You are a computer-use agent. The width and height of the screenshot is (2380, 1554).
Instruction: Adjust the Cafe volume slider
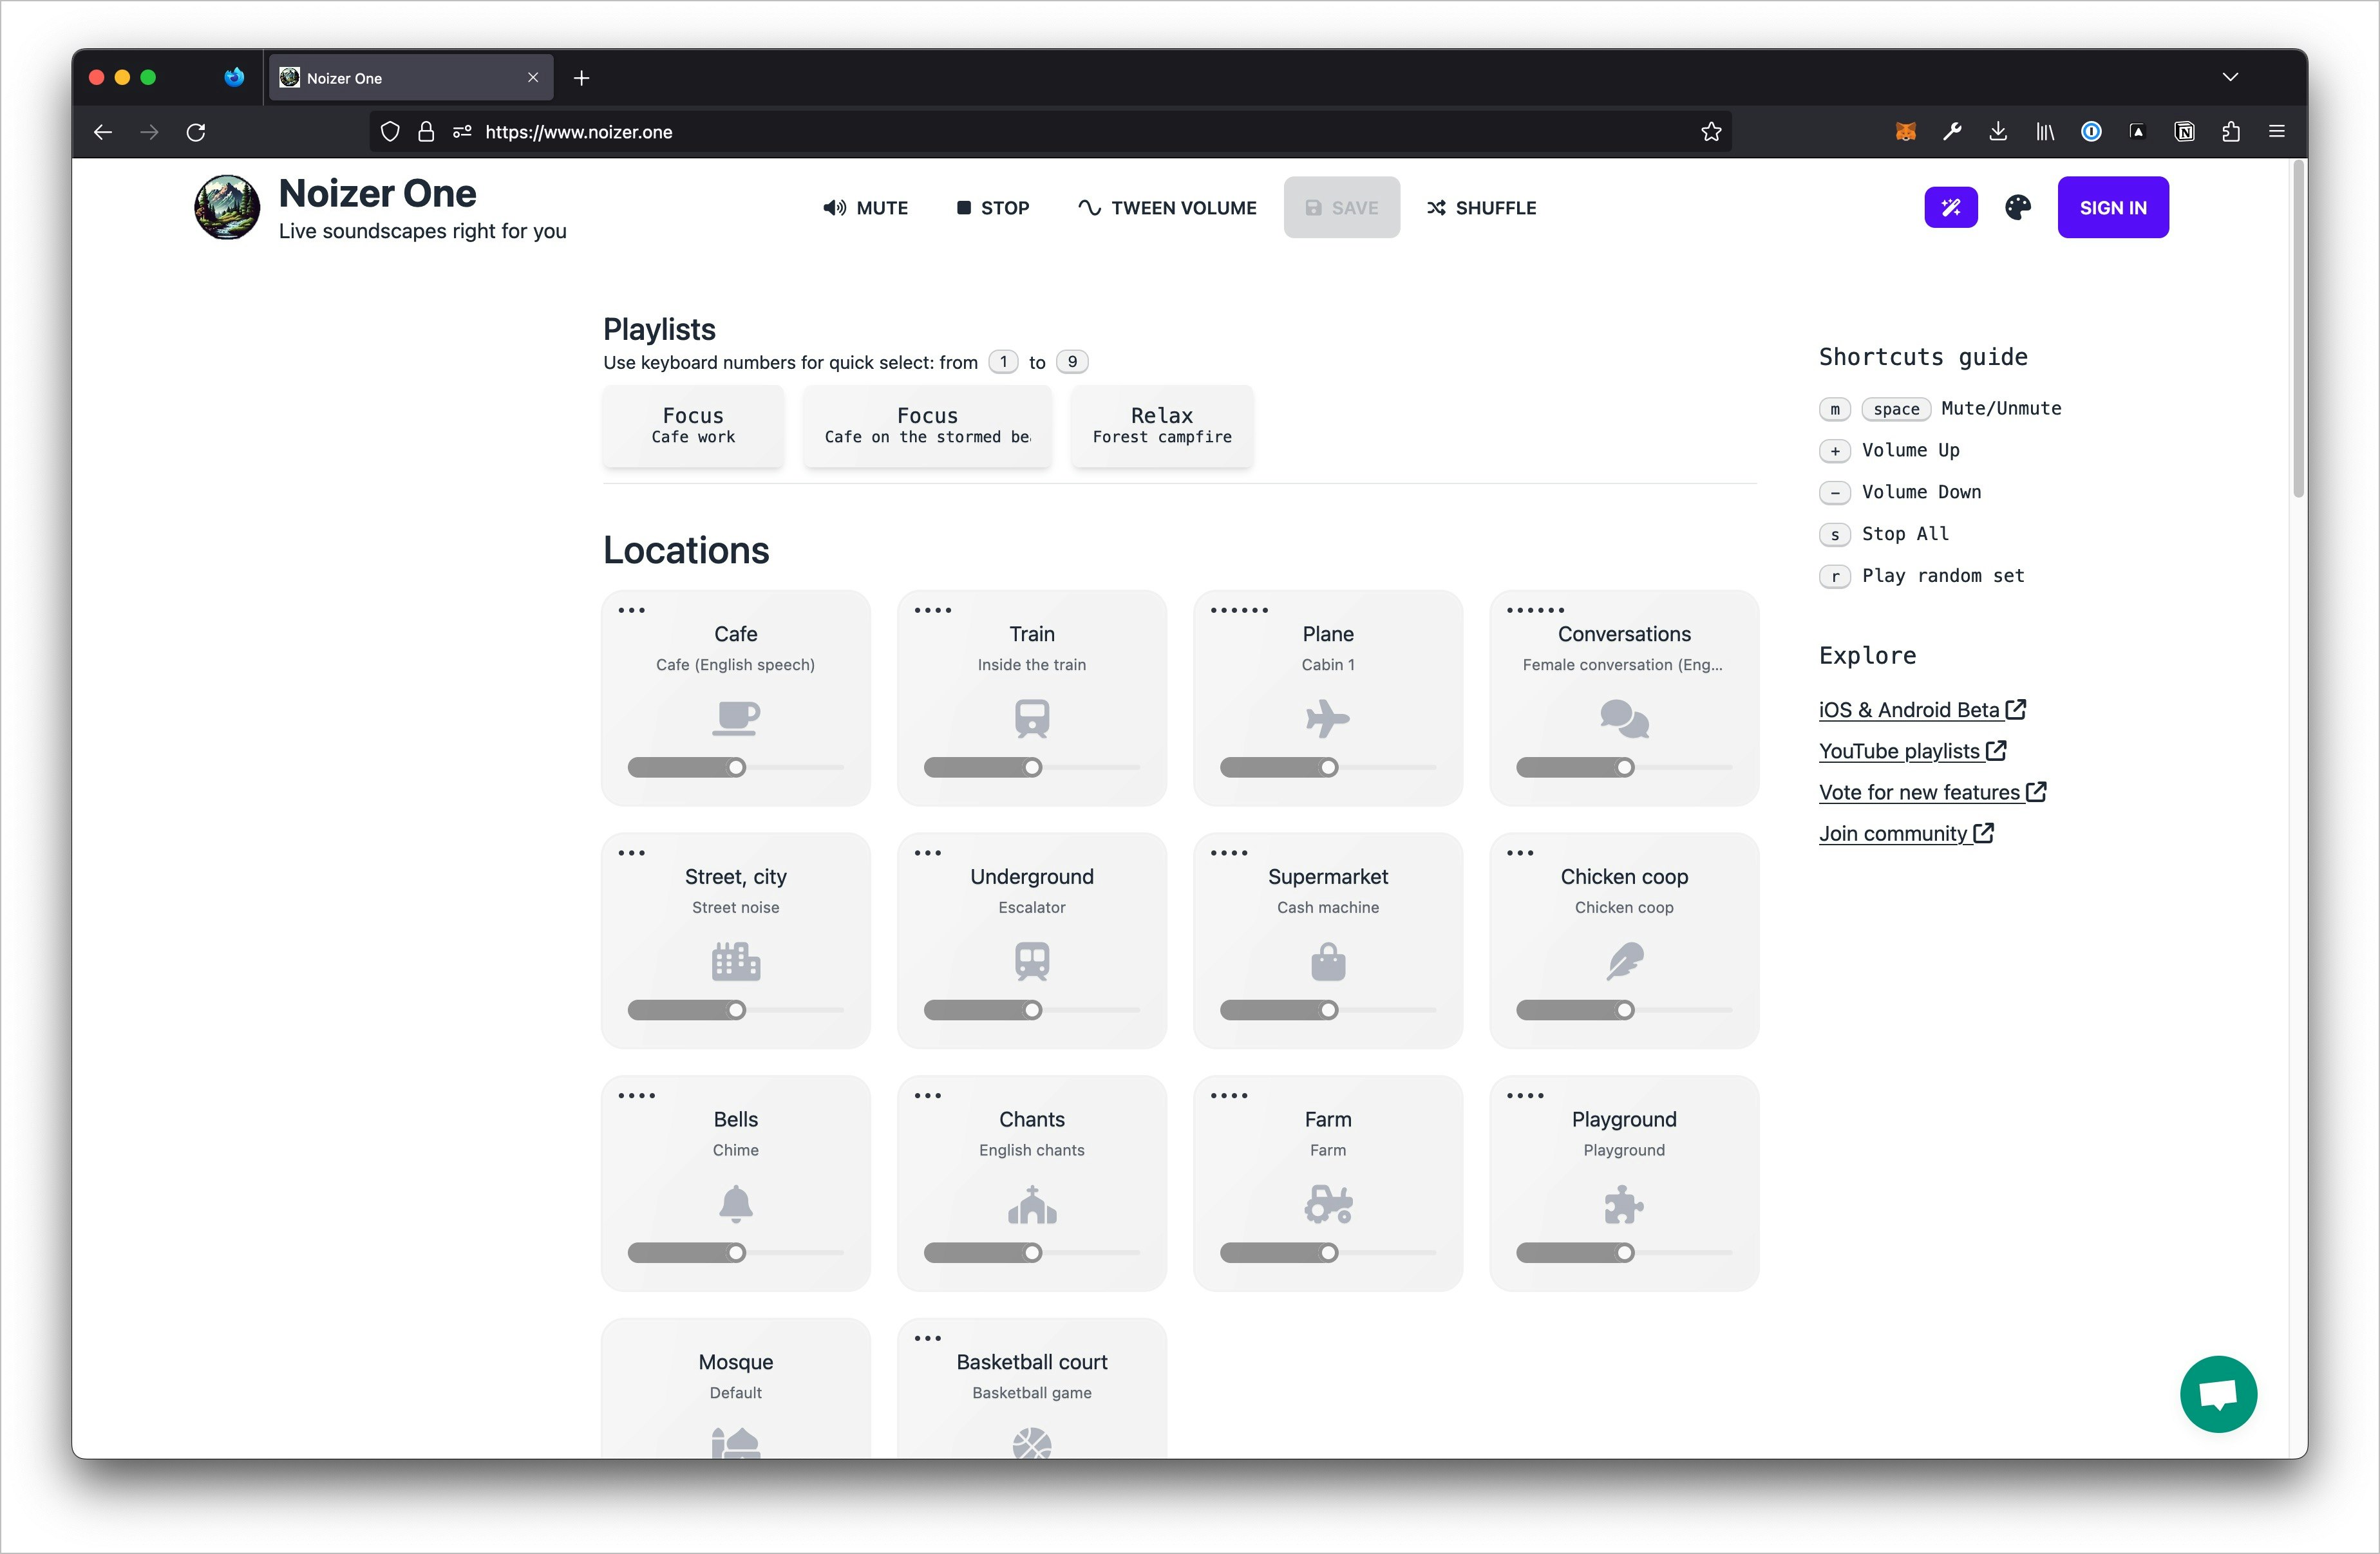pos(735,767)
